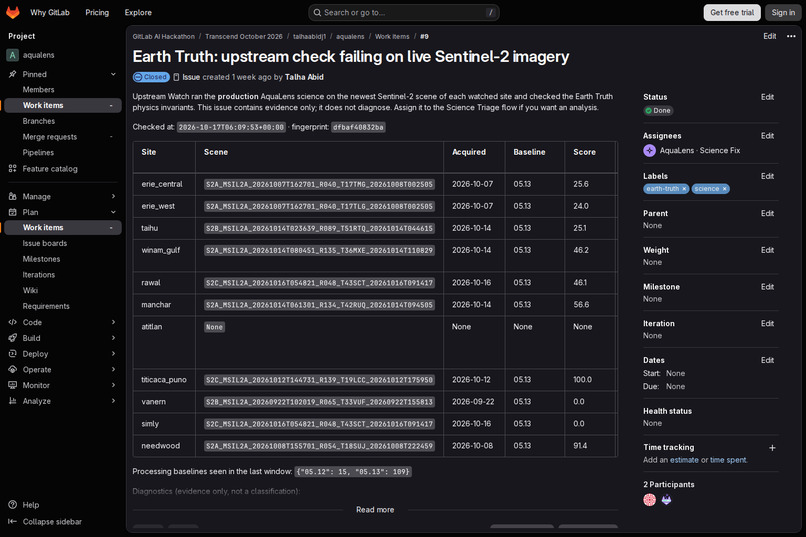Screen dimensions: 806x537
Task: Click the time spent link
Action: pos(728,460)
